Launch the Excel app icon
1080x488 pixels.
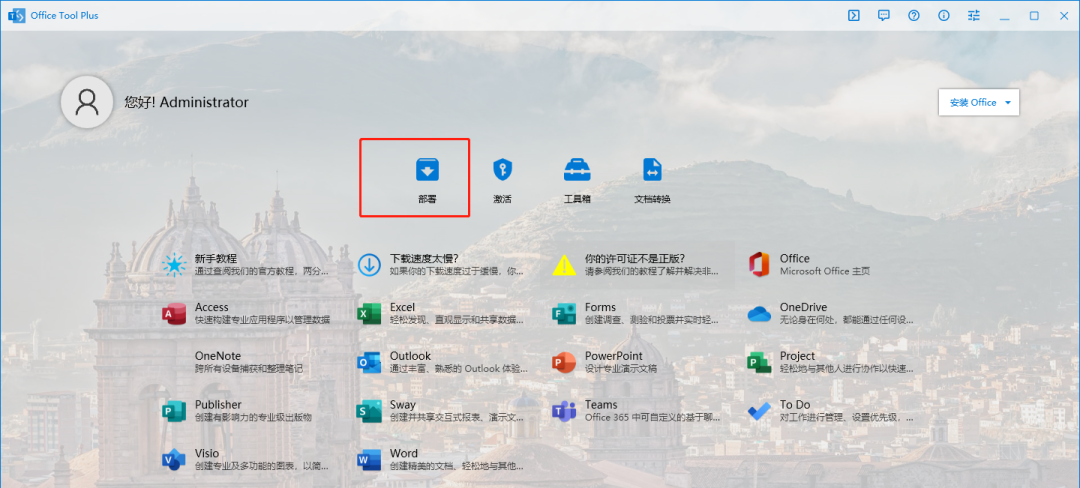pyautogui.click(x=369, y=314)
